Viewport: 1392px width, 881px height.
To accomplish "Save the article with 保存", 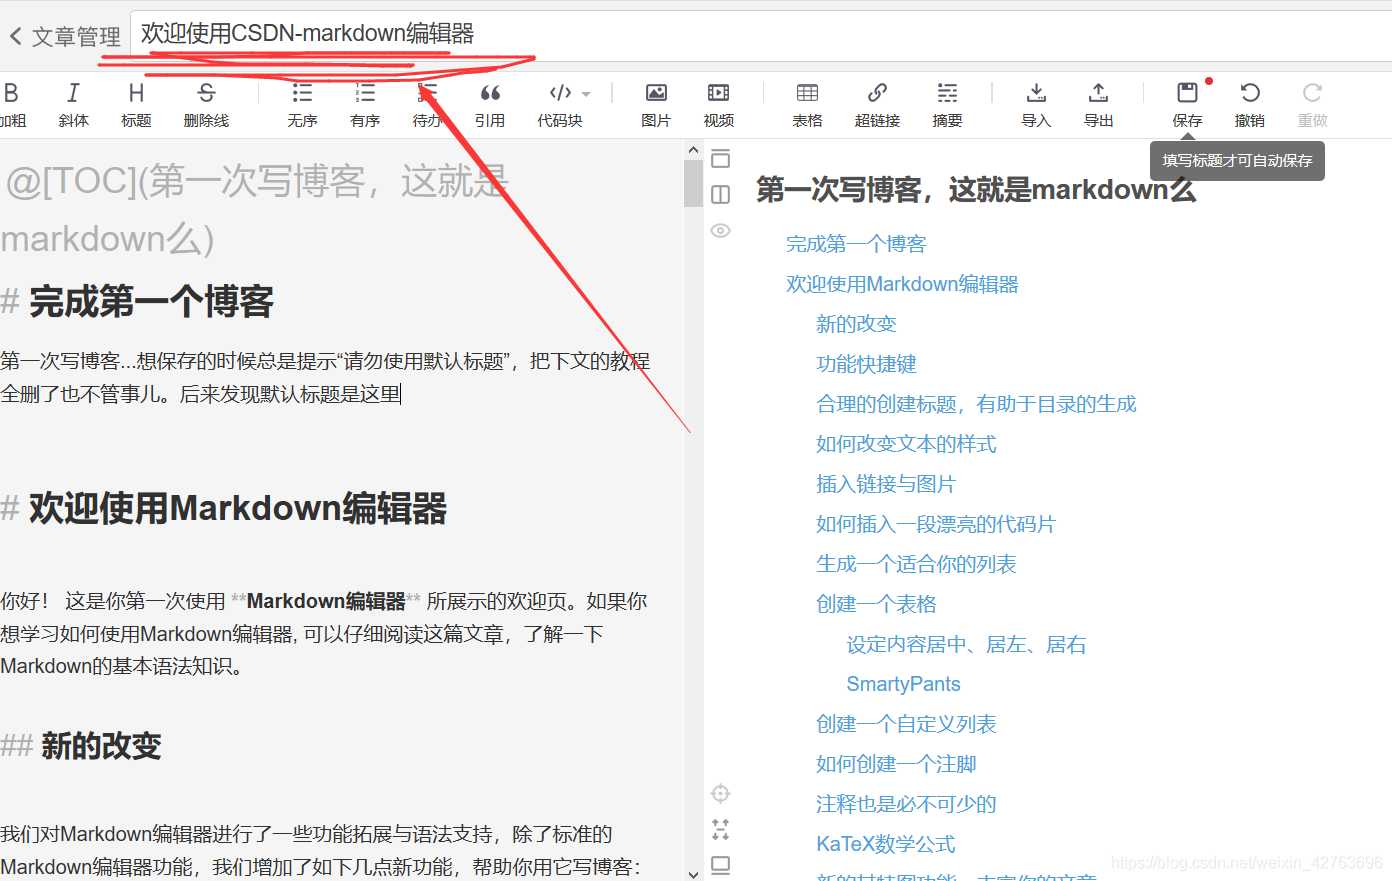I will pyautogui.click(x=1187, y=104).
